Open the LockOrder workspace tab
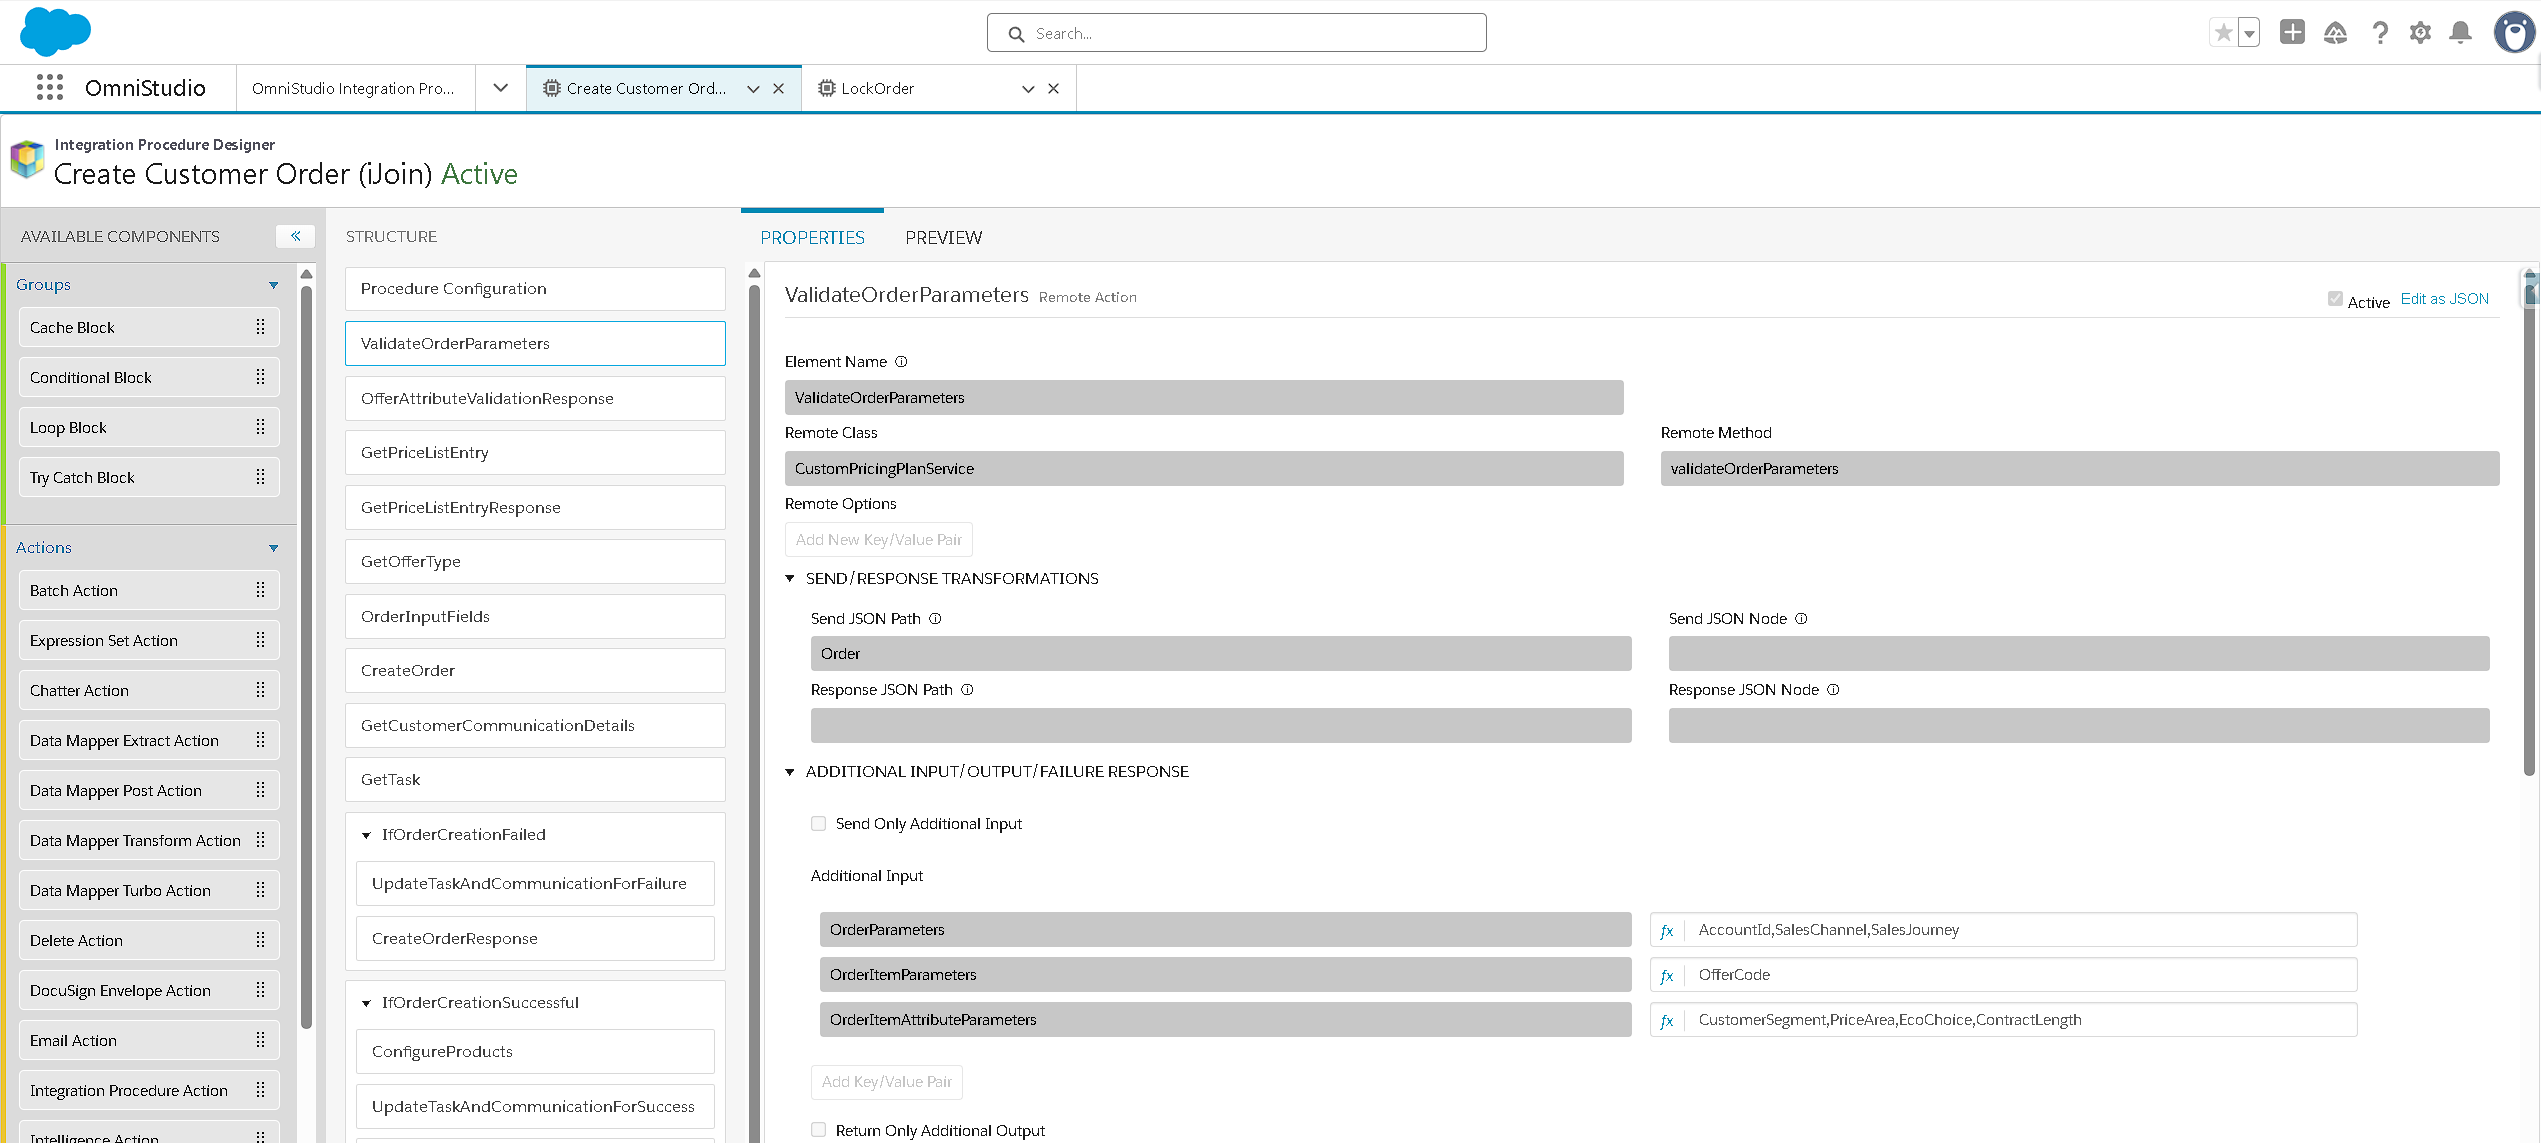This screenshot has height=1143, width=2541. click(x=877, y=89)
